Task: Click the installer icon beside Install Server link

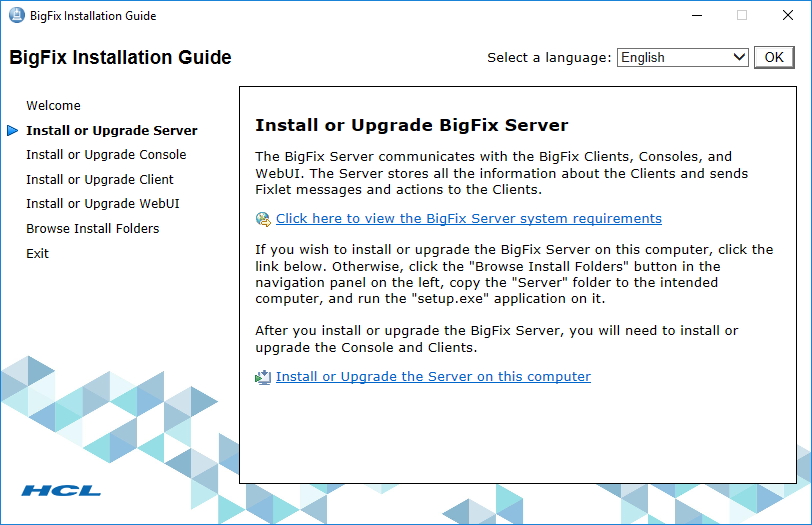Action: (x=263, y=377)
